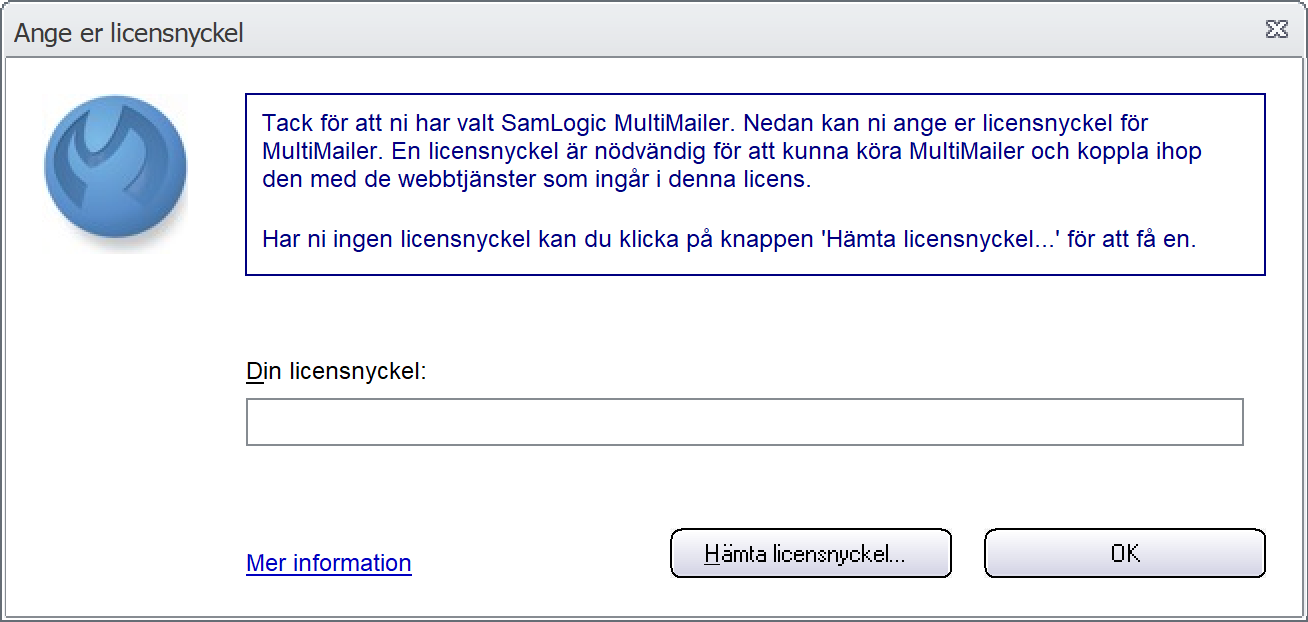Click the Hämta licensnyckel... button
This screenshot has width=1308, height=622.
pyautogui.click(x=810, y=553)
